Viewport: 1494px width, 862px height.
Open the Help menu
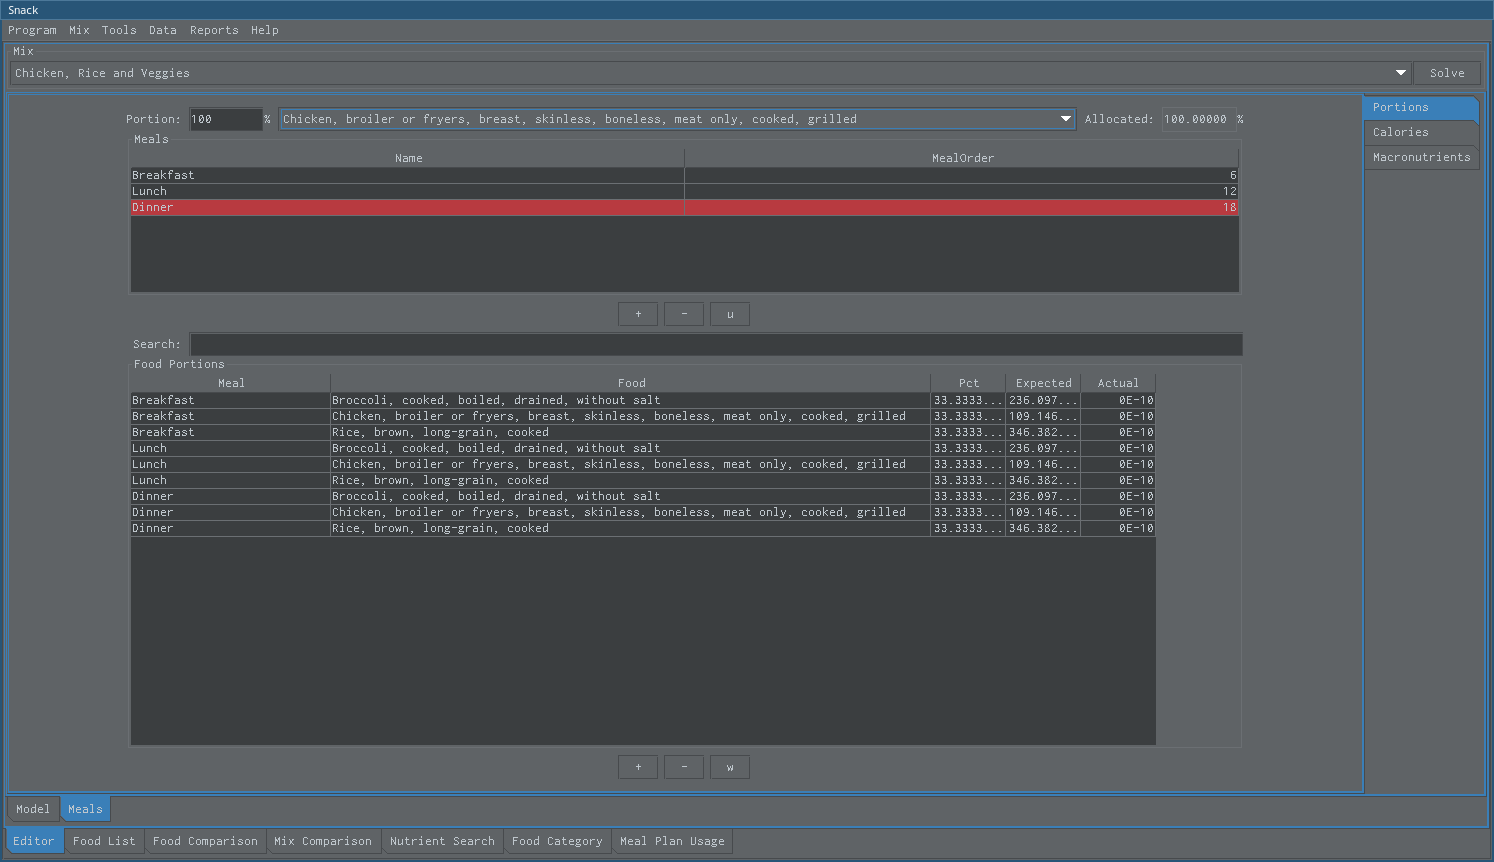pos(265,30)
